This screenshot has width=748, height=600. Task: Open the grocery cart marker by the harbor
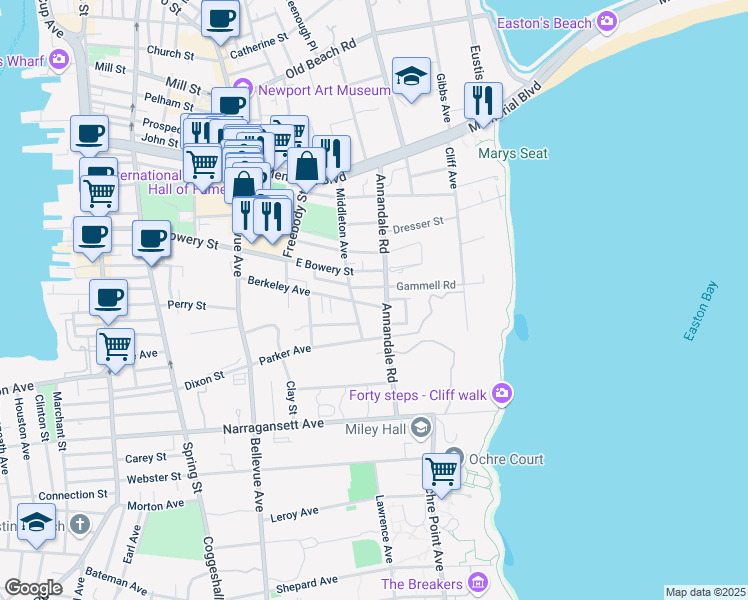pyautogui.click(x=99, y=195)
